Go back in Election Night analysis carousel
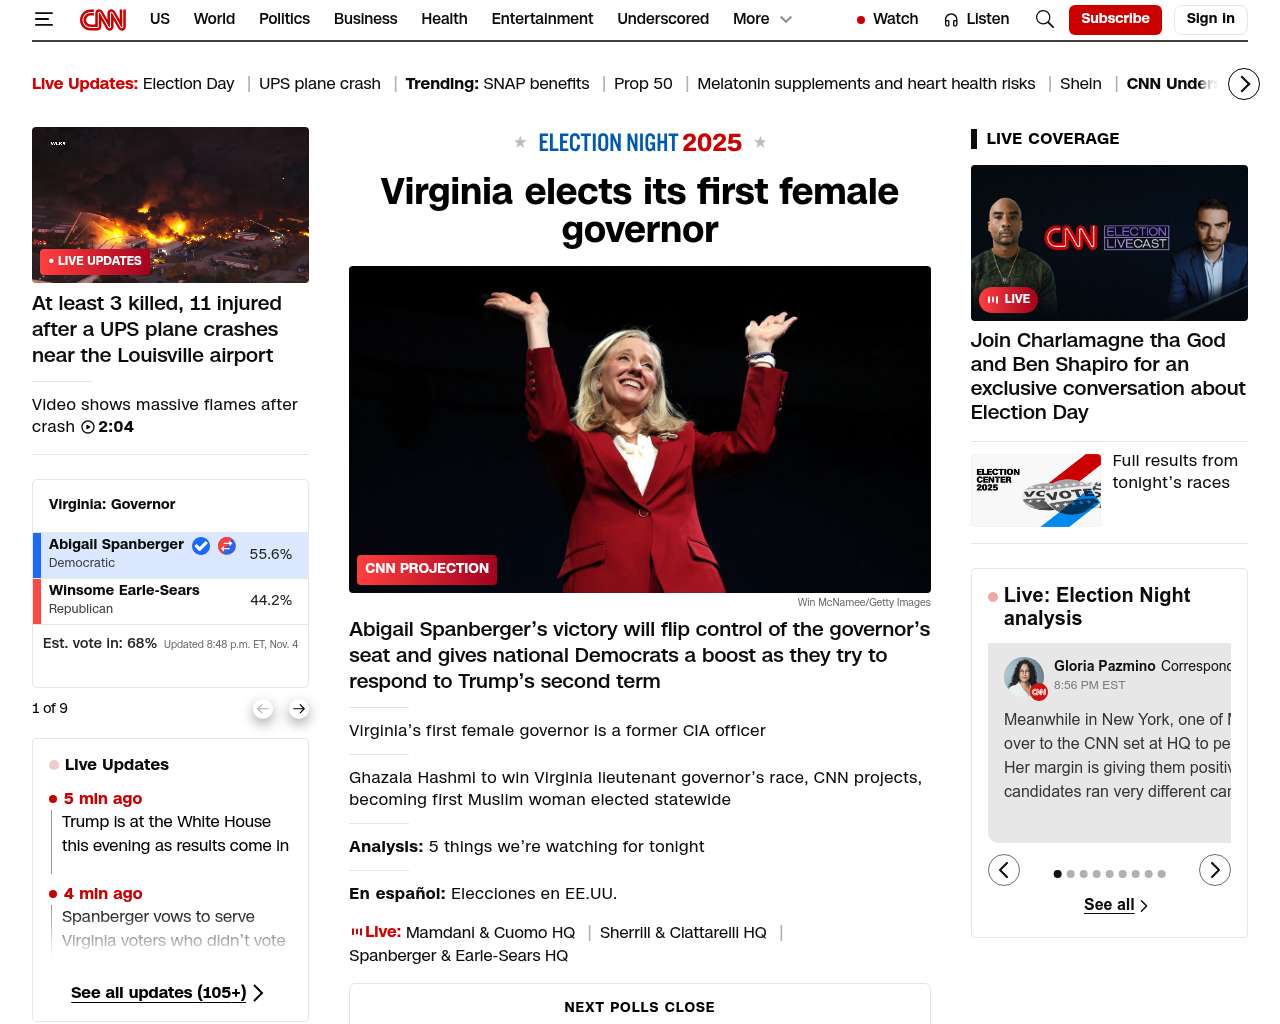This screenshot has height=1024, width=1280. click(x=1004, y=870)
